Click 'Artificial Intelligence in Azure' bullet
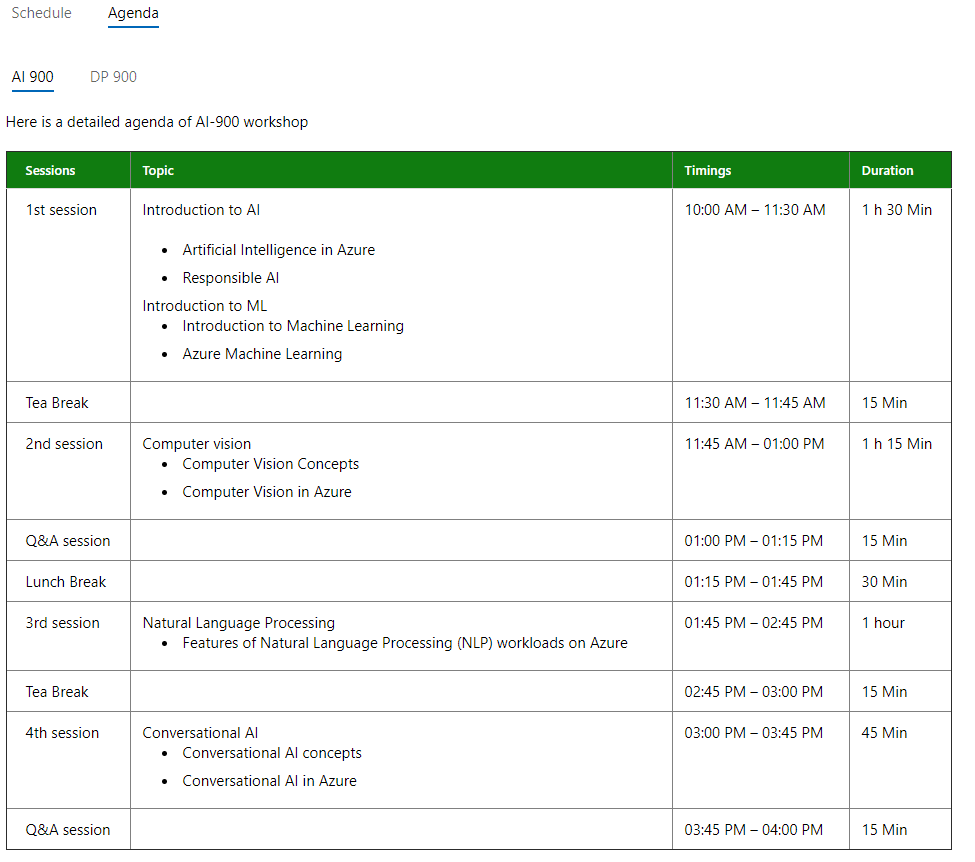975x862 pixels. click(x=279, y=250)
